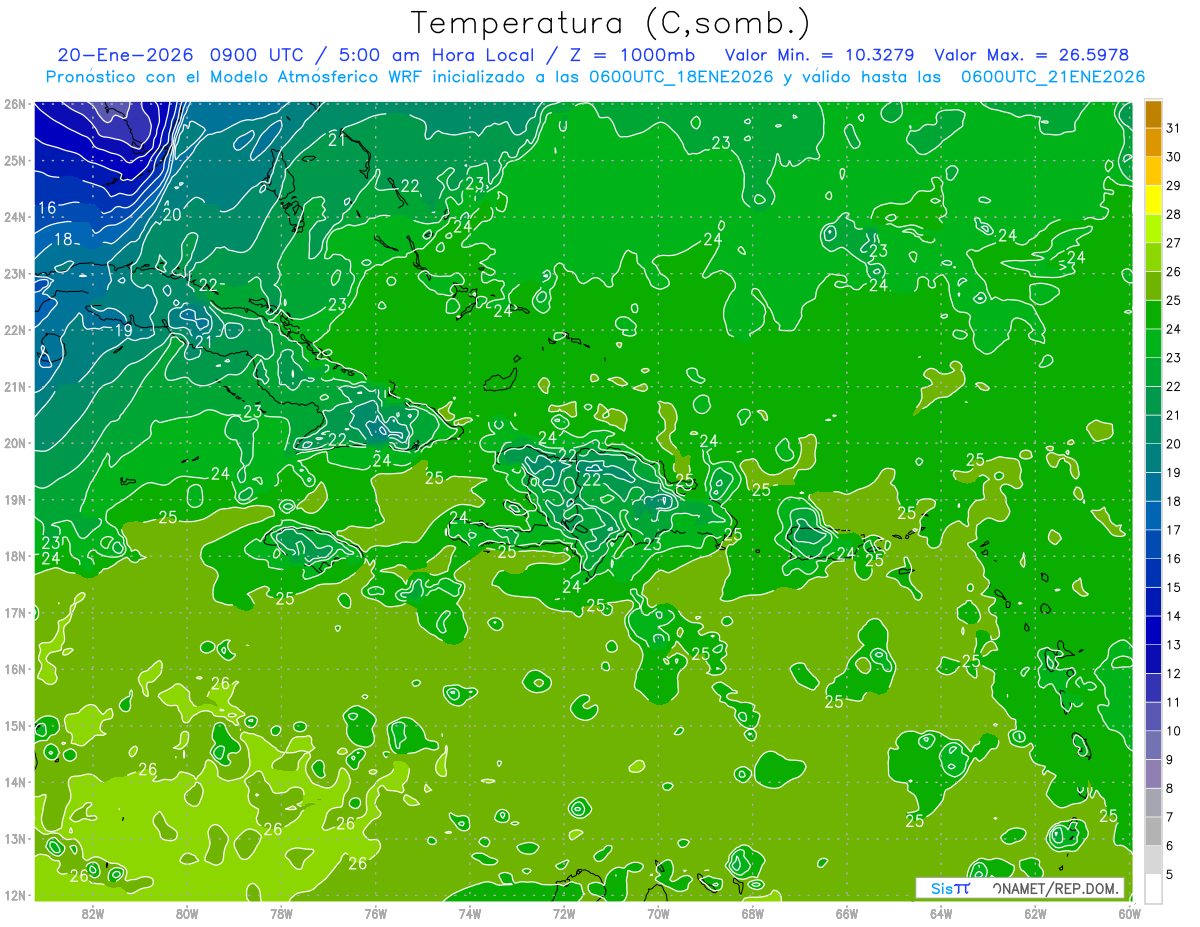Click latitude axis label '23N'

coord(13,274)
